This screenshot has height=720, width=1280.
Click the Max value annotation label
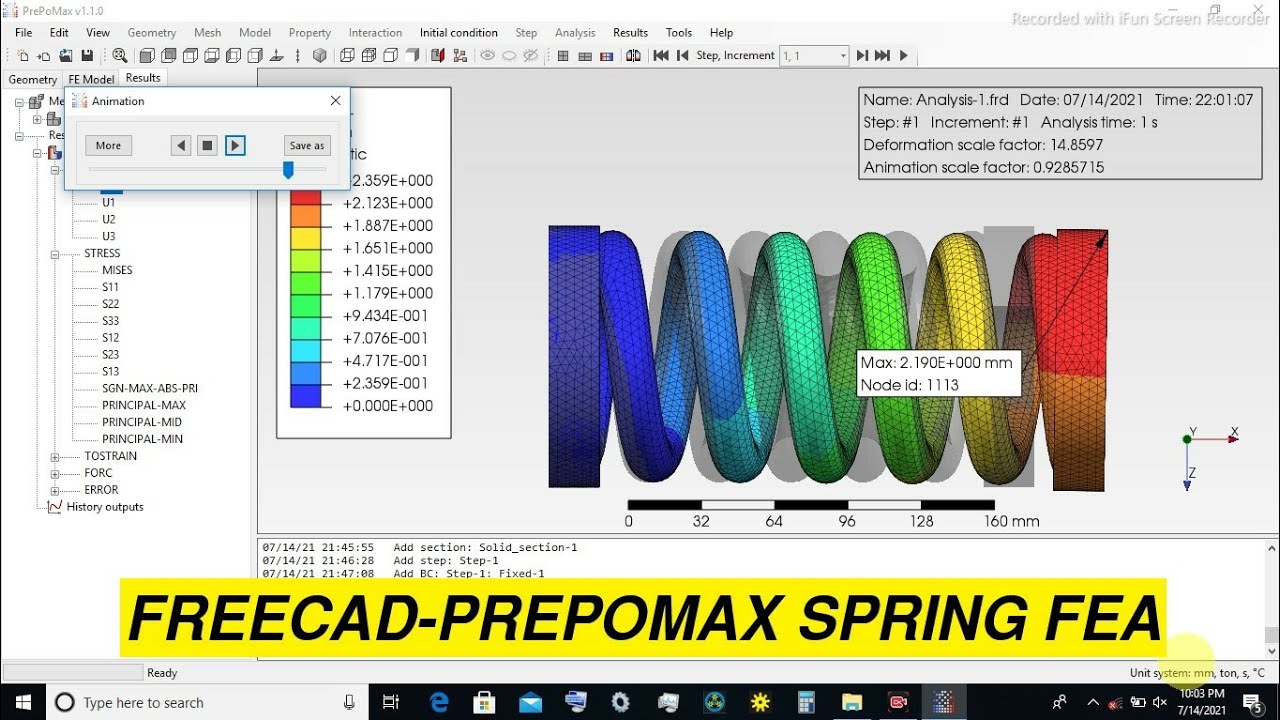[x=938, y=373]
